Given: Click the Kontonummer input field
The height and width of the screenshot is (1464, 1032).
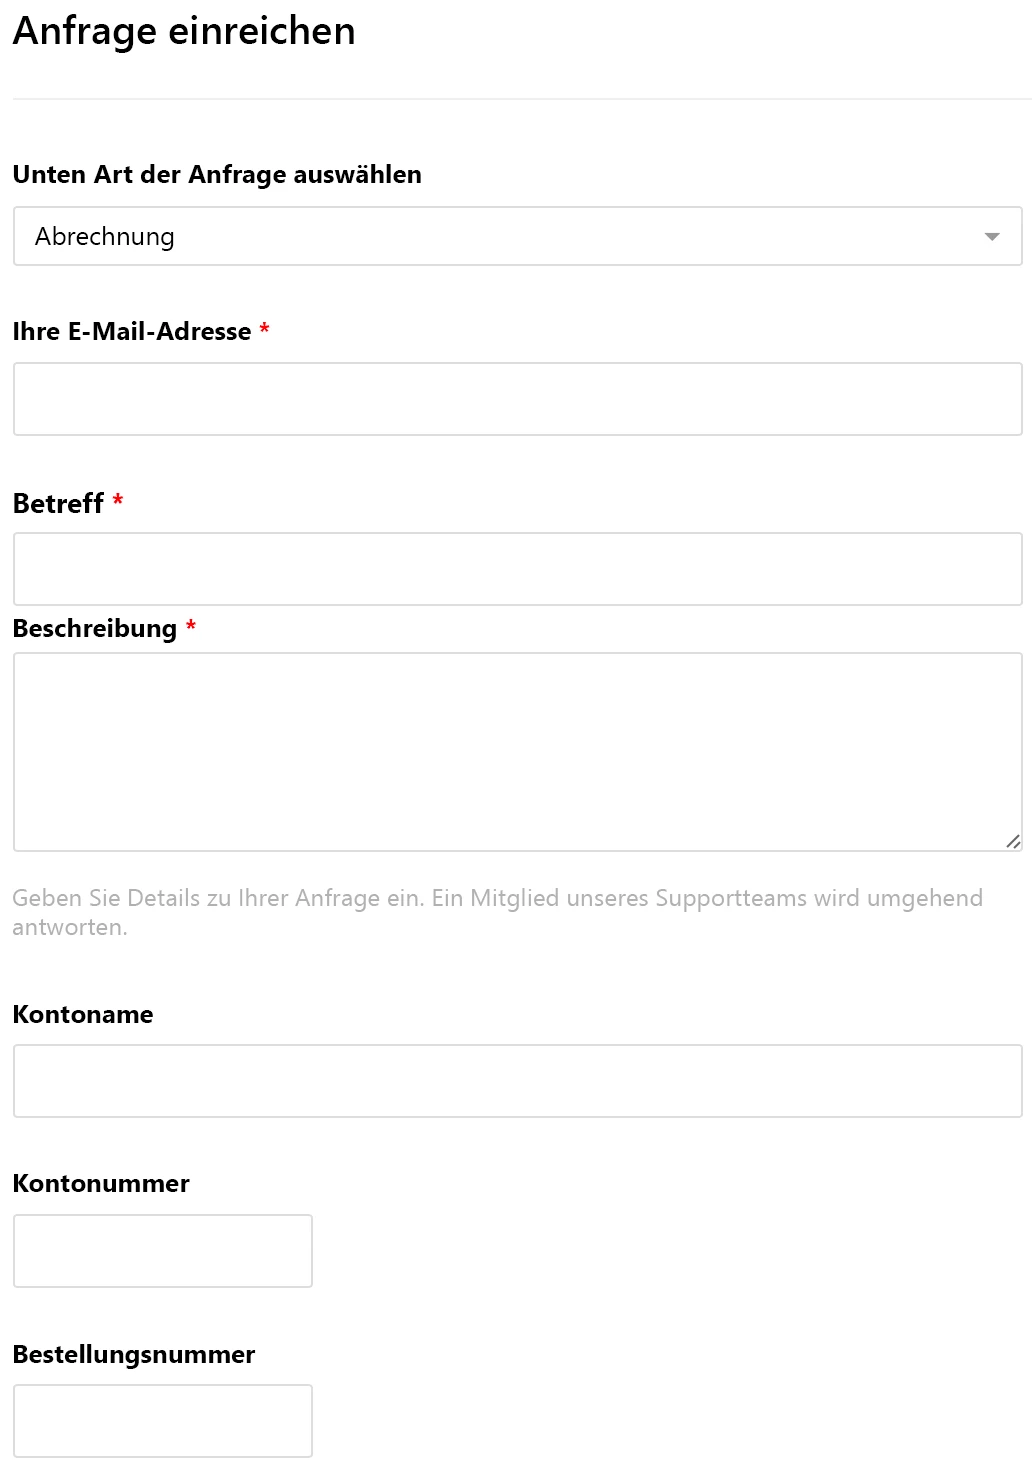Looking at the screenshot, I should [163, 1251].
